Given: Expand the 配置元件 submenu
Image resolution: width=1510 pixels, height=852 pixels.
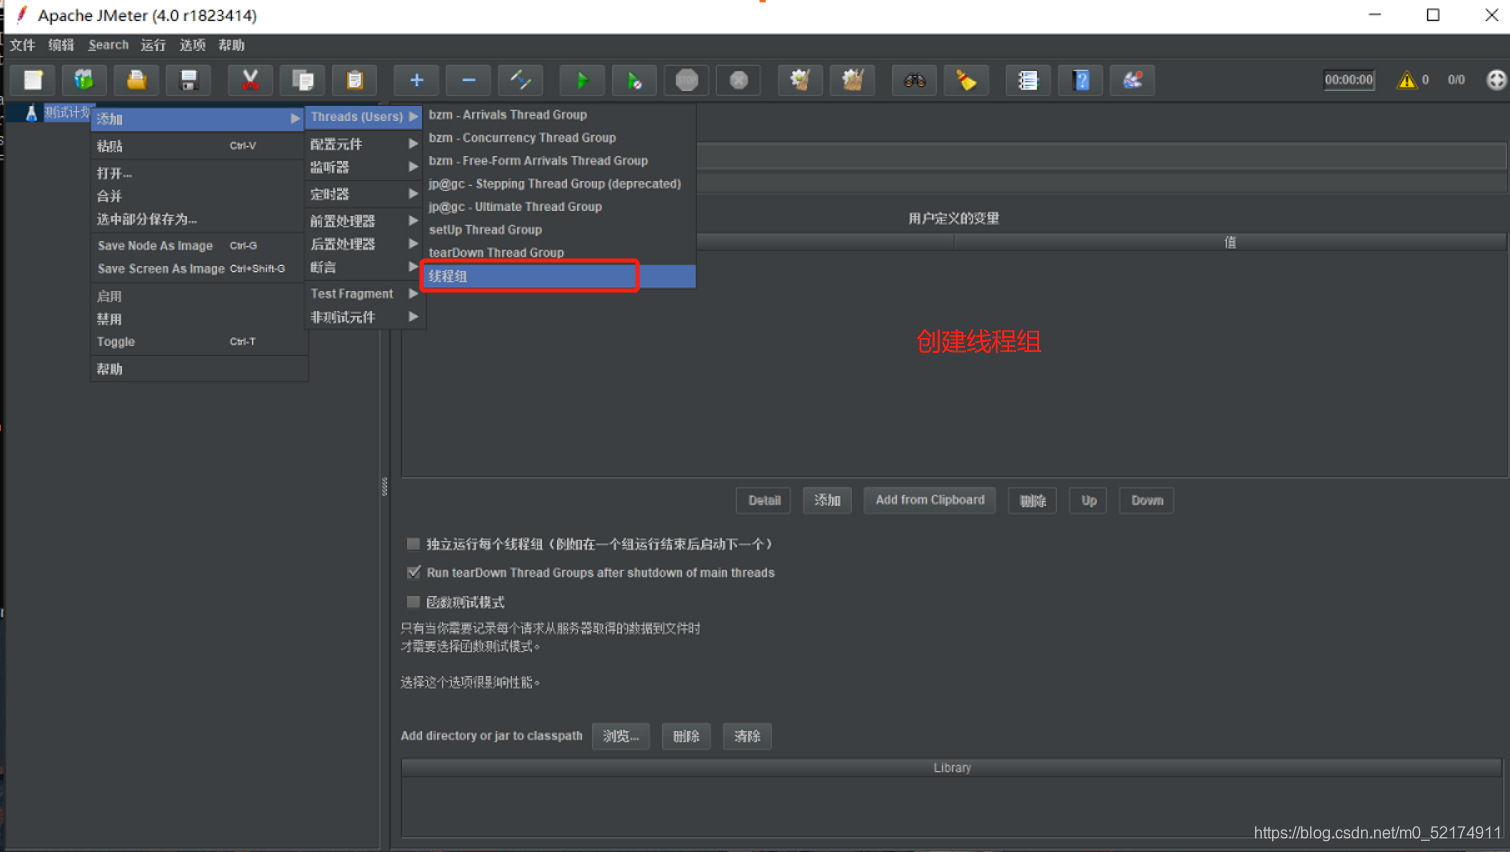Looking at the screenshot, I should [x=364, y=144].
